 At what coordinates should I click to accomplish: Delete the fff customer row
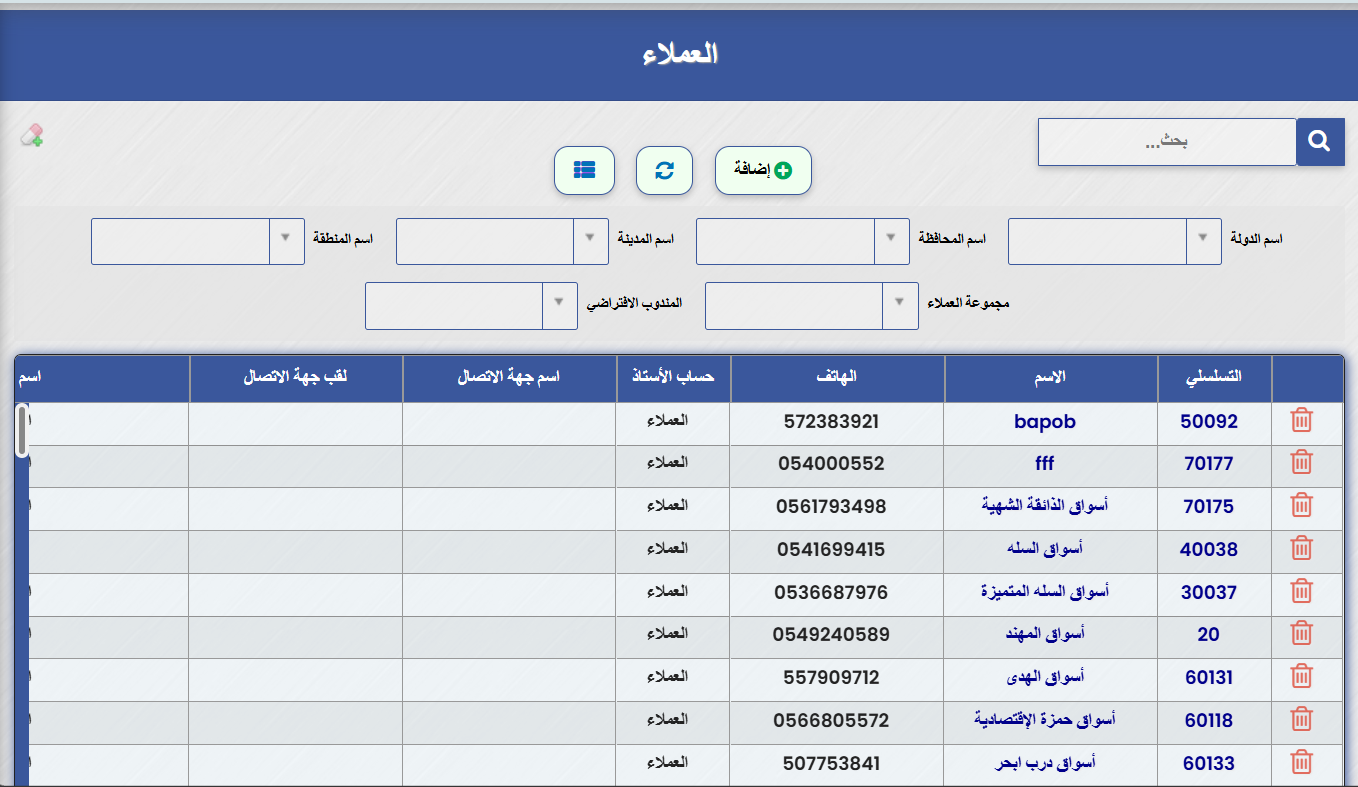point(1301,462)
